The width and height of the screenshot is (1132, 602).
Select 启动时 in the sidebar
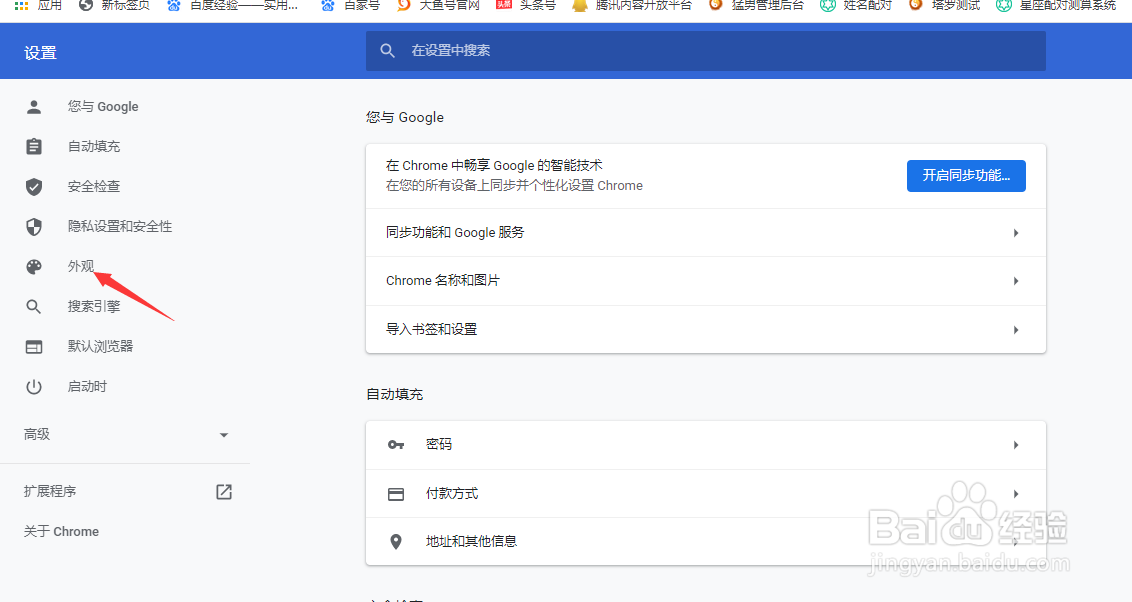coord(87,387)
